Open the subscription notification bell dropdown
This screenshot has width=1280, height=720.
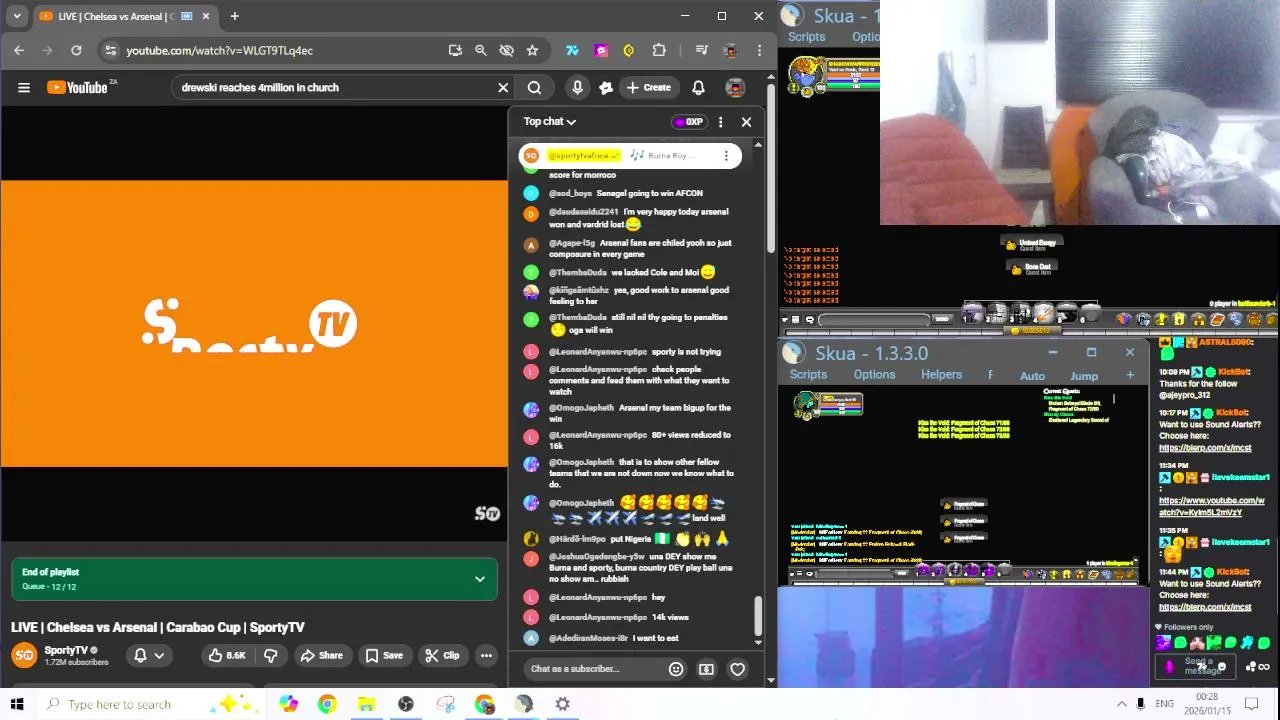click(x=148, y=656)
